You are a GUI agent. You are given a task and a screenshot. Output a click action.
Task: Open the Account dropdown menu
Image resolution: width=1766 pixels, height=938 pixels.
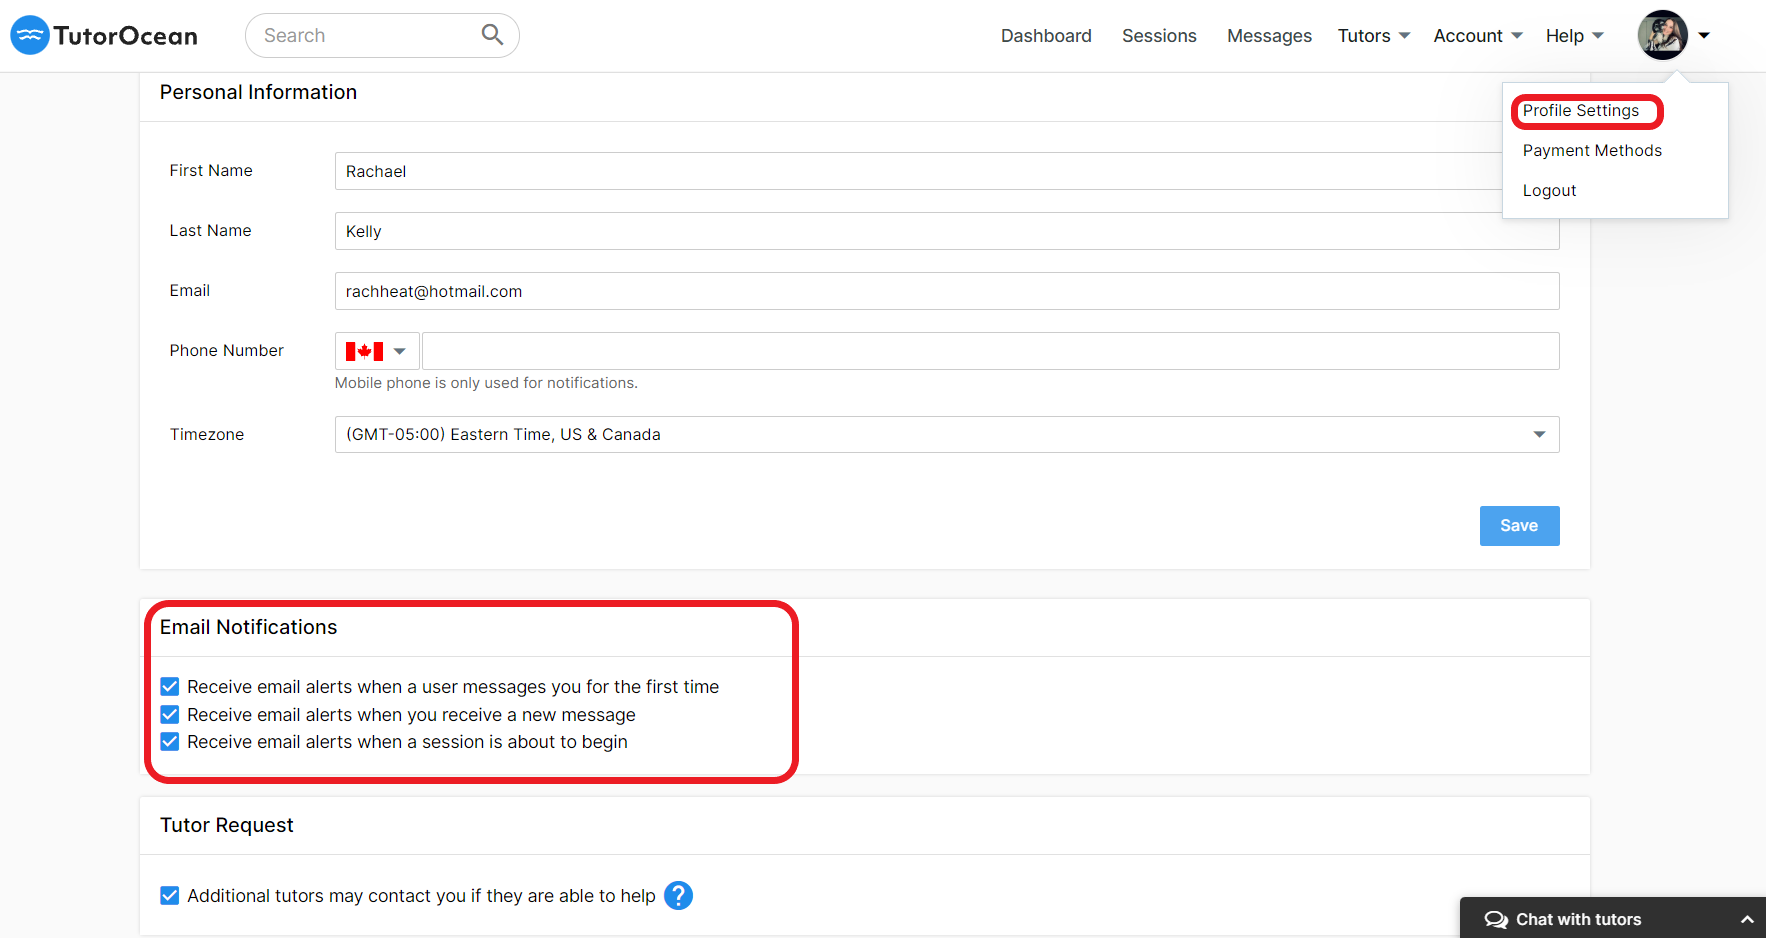[x=1478, y=36]
